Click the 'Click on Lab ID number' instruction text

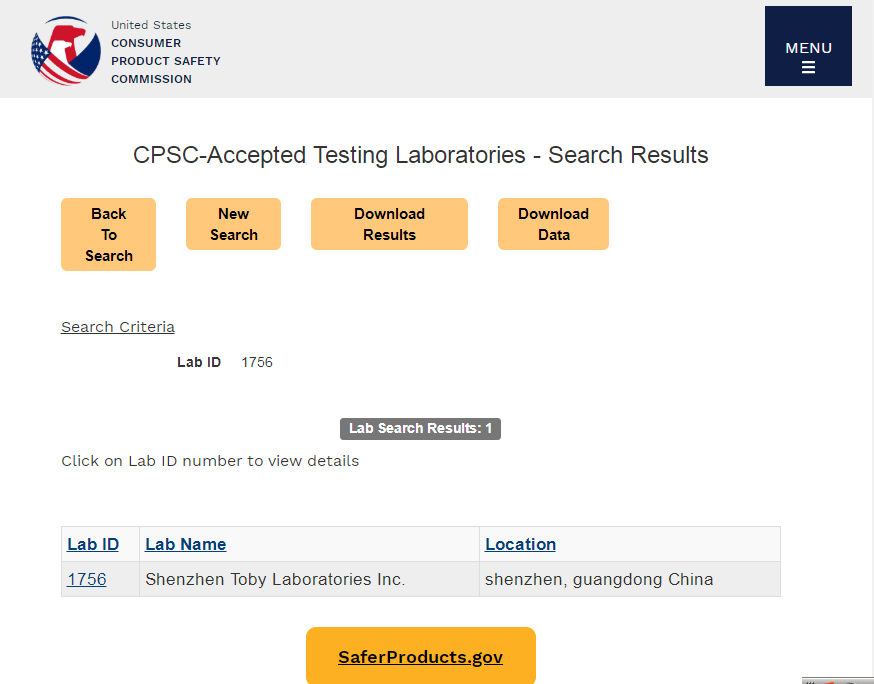[x=210, y=461]
